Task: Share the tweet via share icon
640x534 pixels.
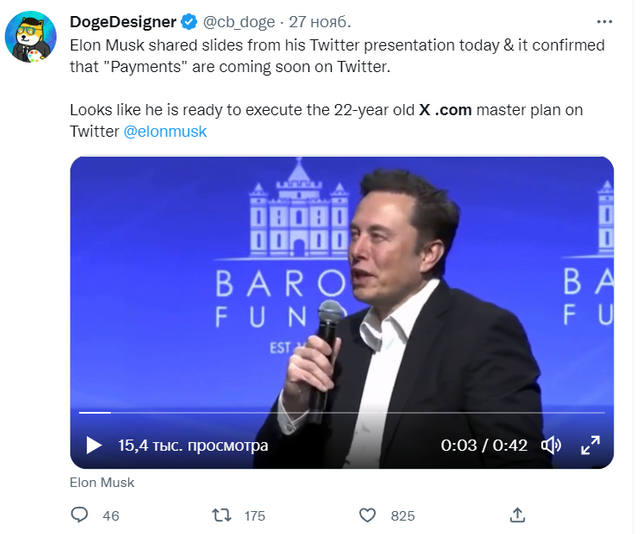Action: [517, 515]
